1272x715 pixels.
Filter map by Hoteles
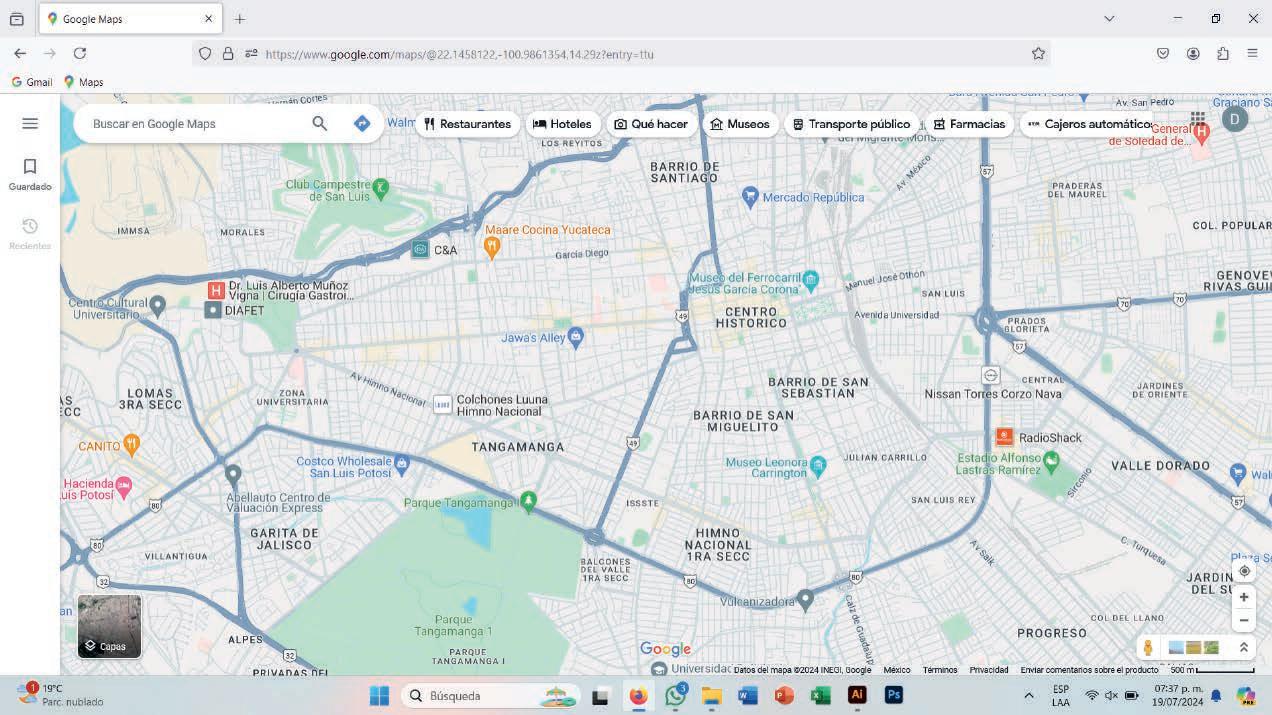click(x=562, y=124)
